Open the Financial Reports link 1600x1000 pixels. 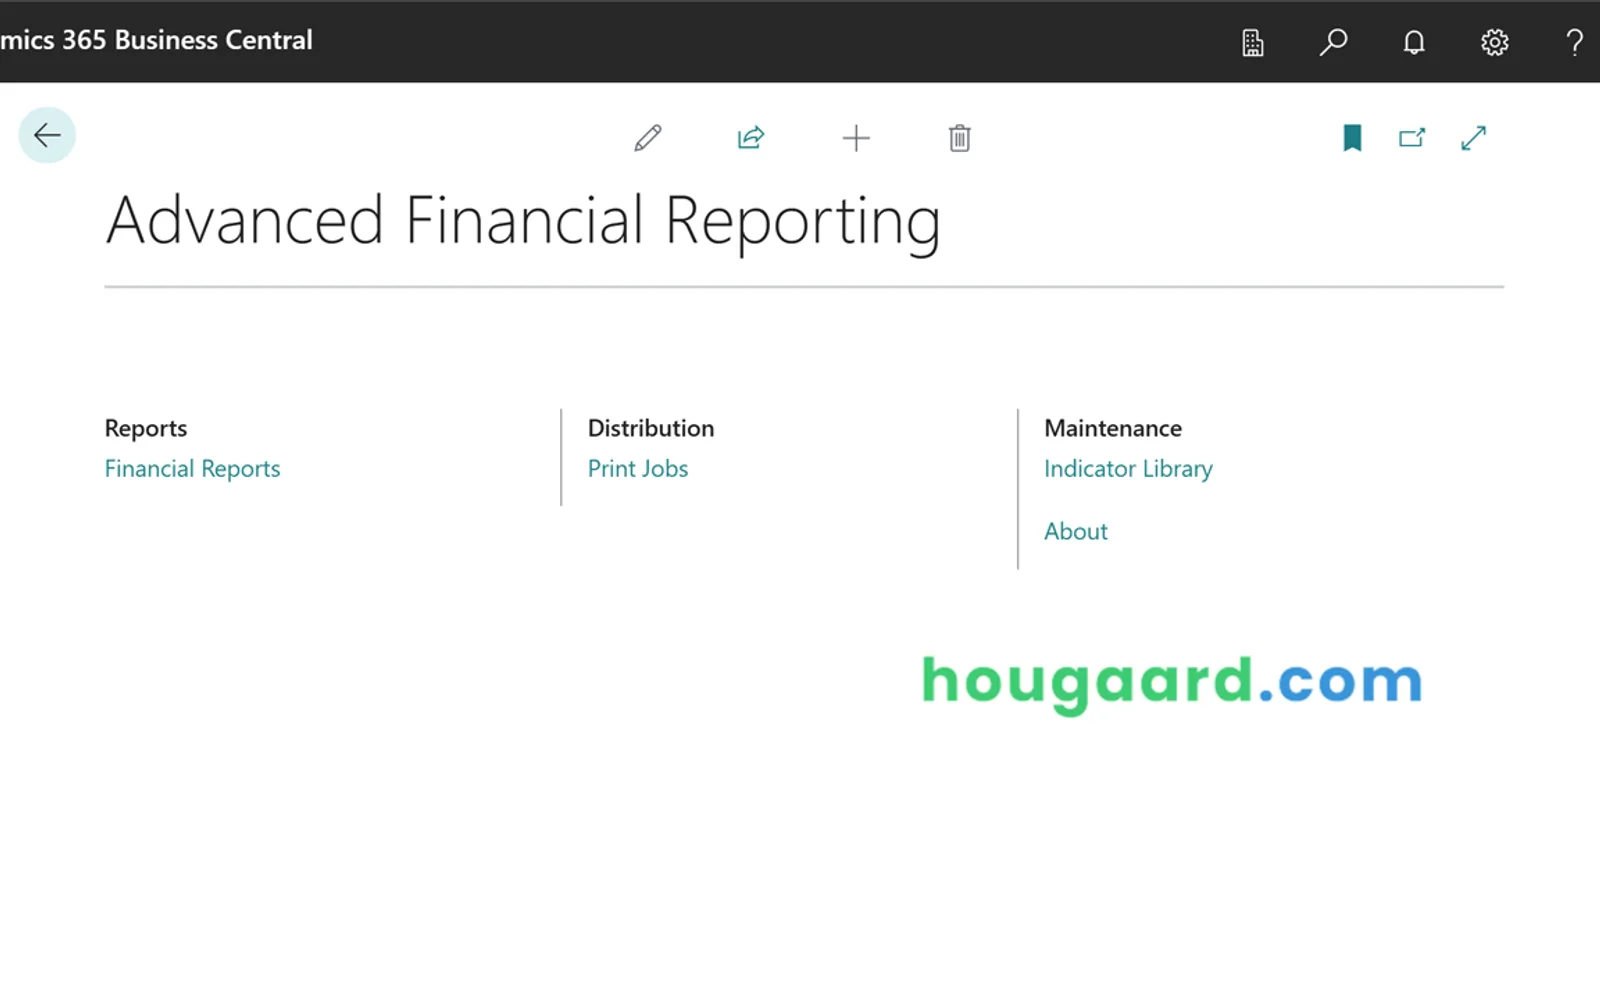[192, 469]
